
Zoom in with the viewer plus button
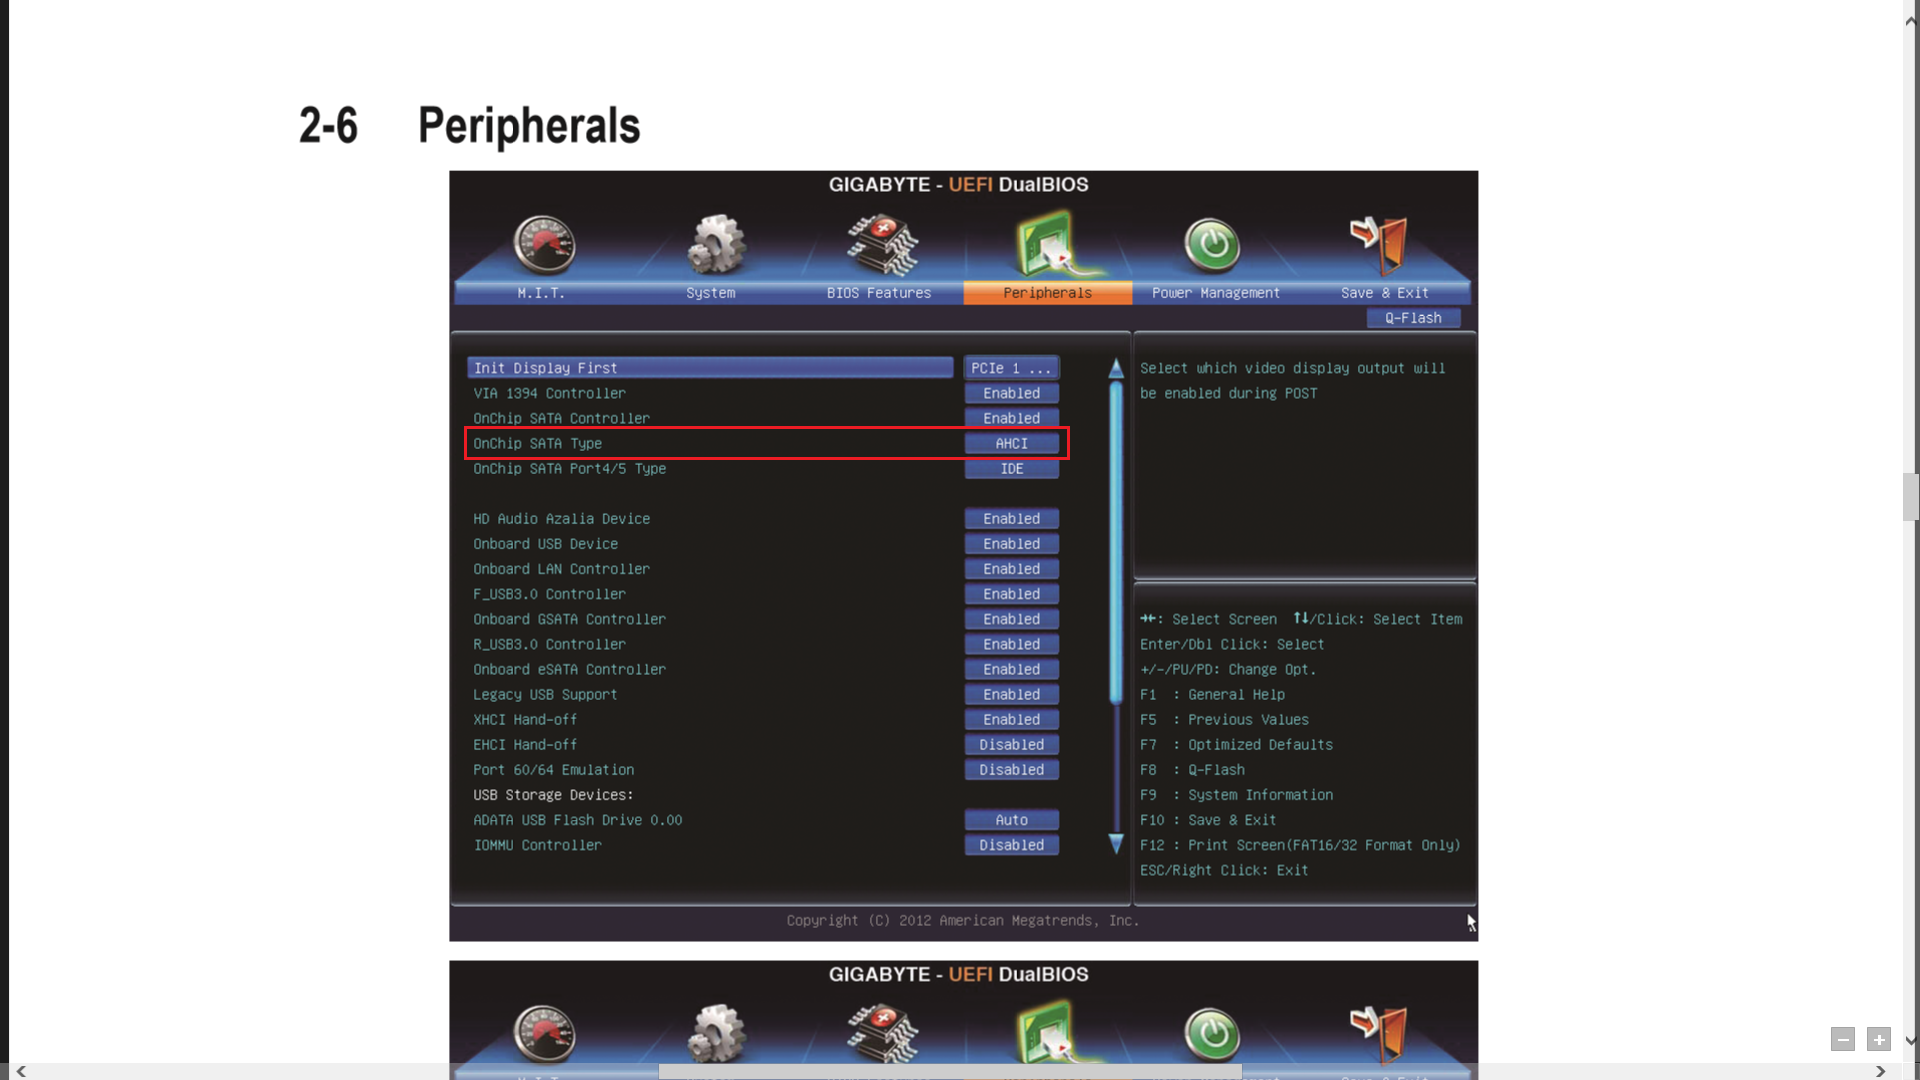click(1879, 1040)
